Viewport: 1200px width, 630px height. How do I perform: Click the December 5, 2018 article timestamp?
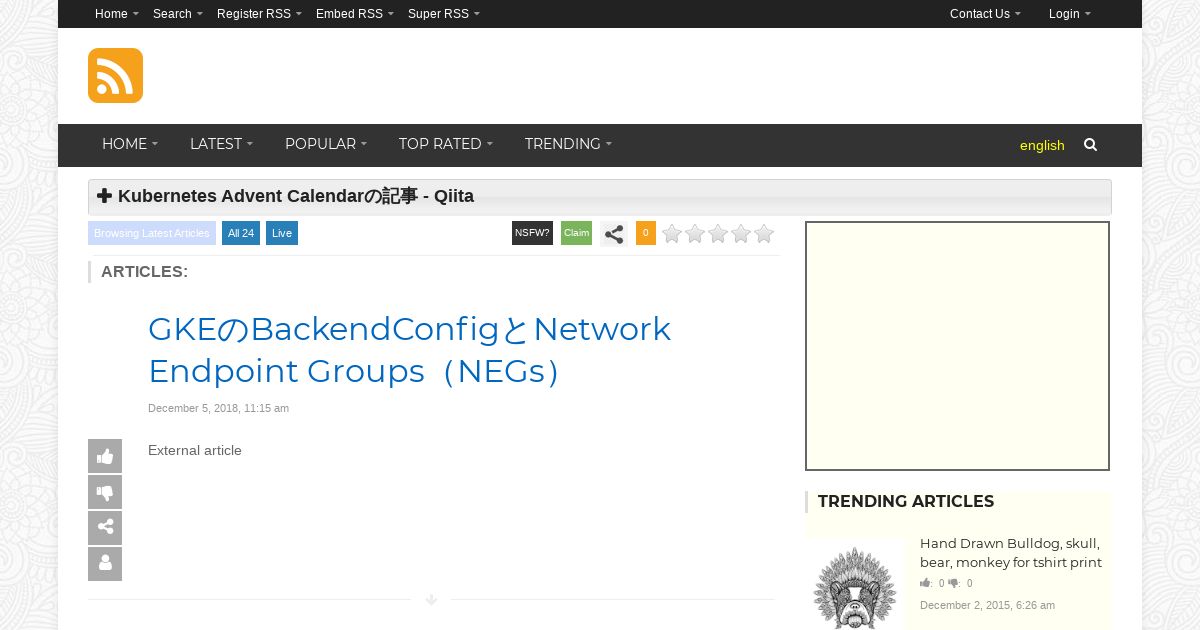coord(218,408)
